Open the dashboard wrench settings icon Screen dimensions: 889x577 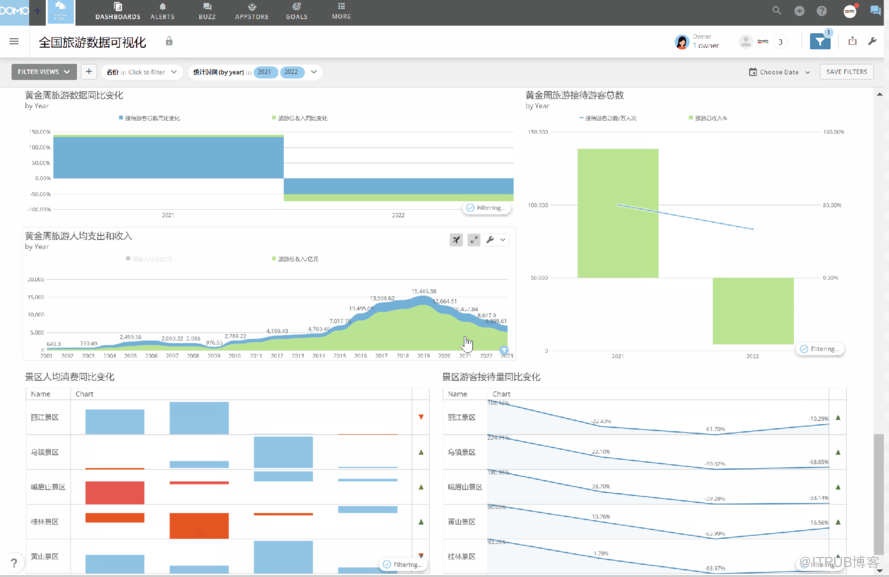click(873, 41)
